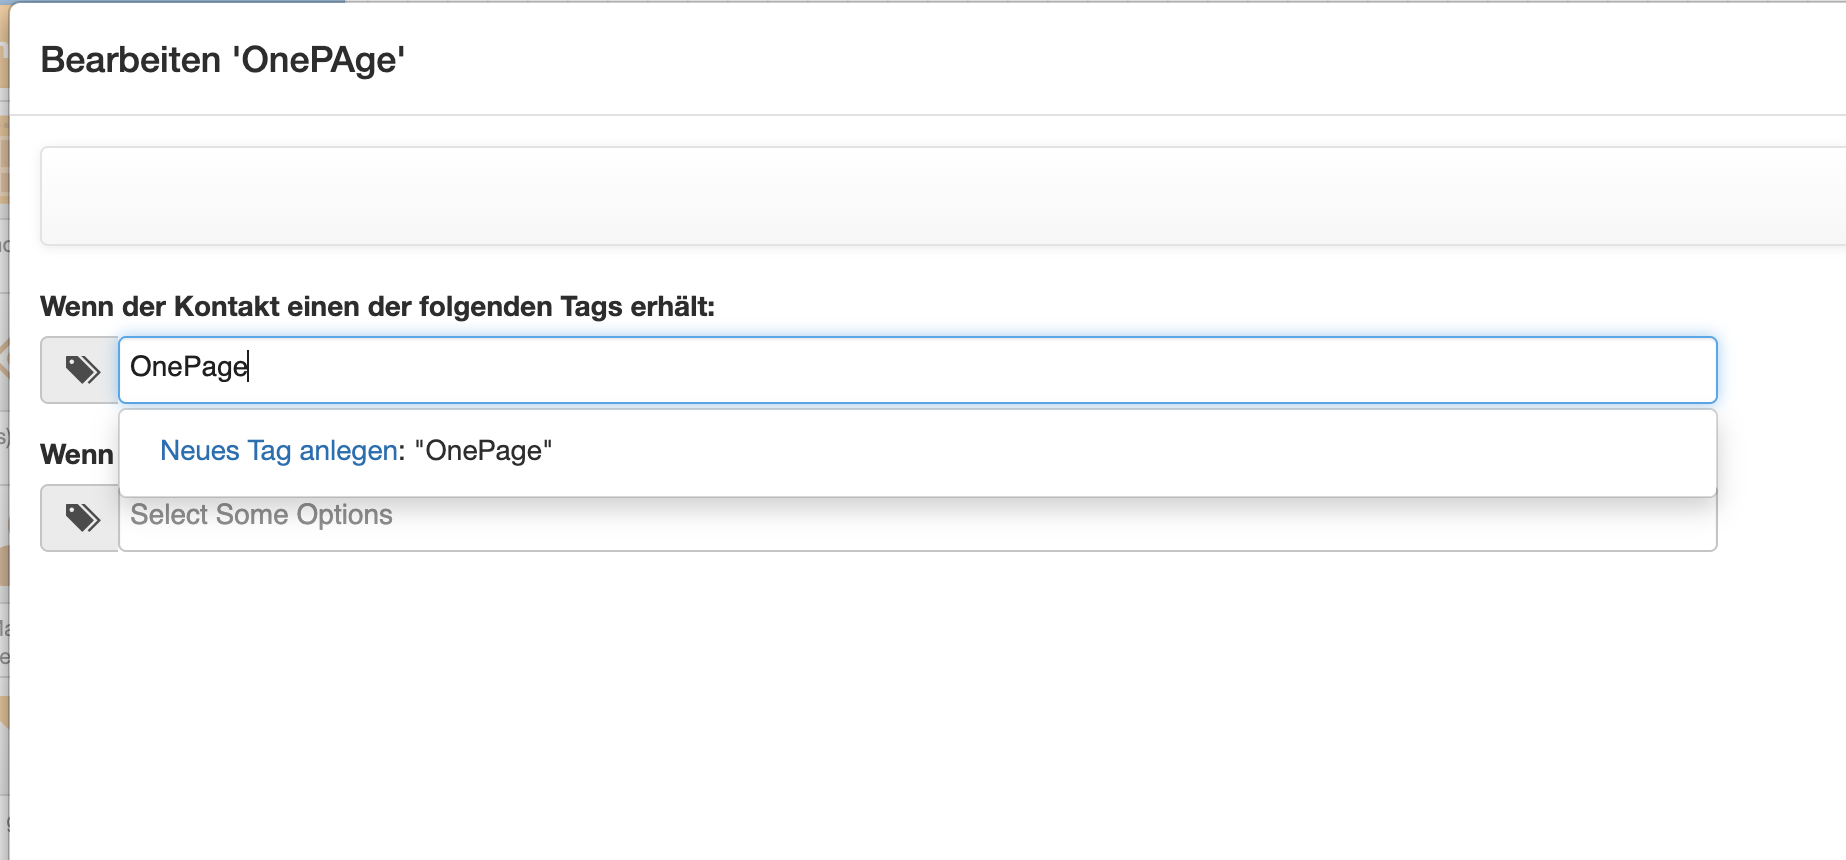Click the blank white area below the tag fields
The image size is (1846, 860).
click(x=900, y=700)
